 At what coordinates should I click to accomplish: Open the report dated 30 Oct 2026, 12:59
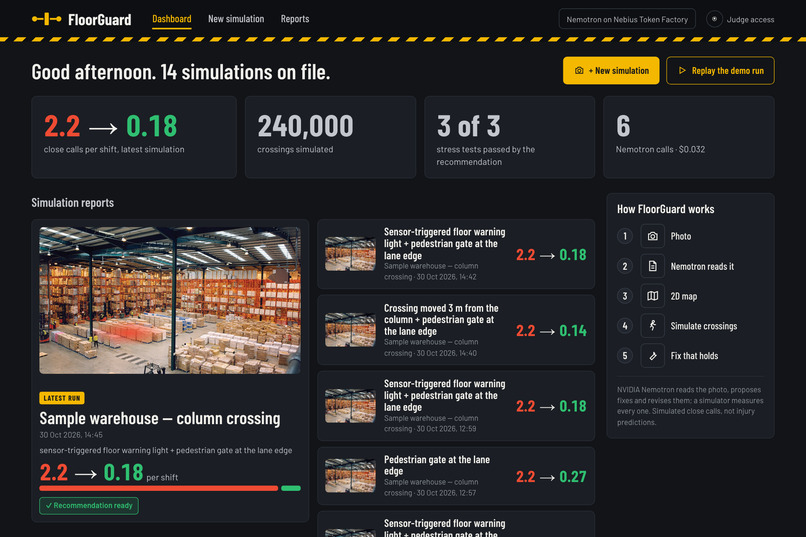tap(456, 406)
